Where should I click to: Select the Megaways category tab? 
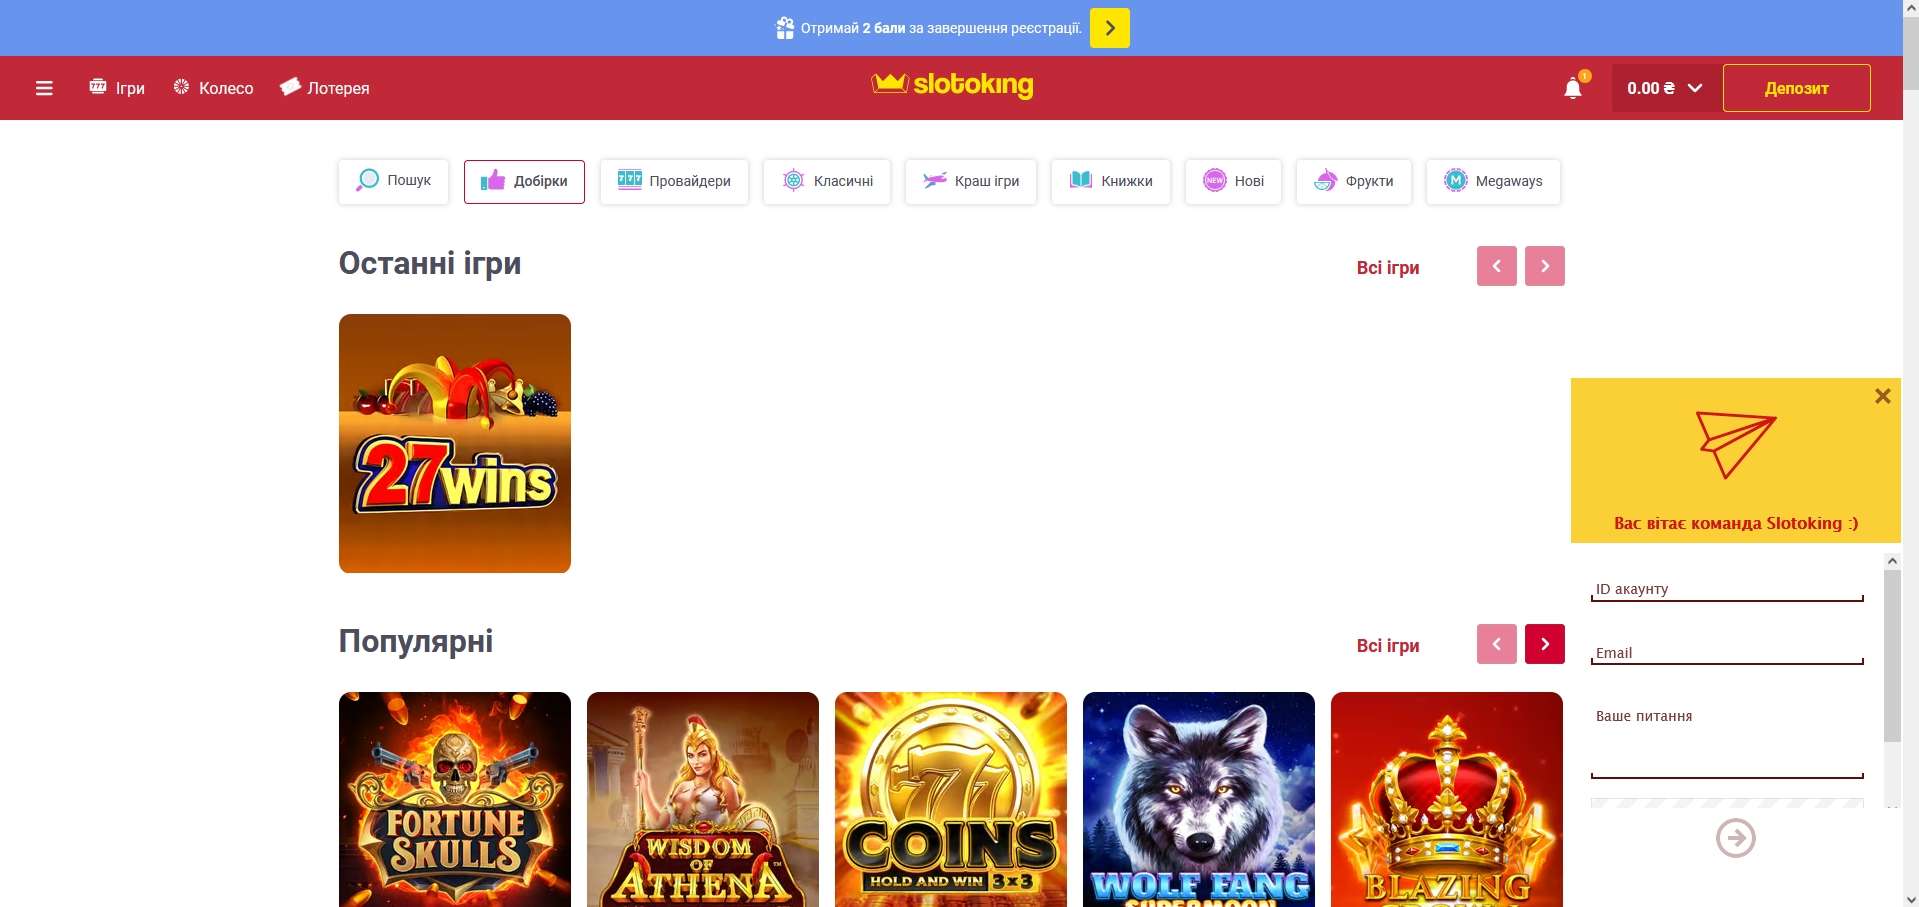click(1493, 181)
